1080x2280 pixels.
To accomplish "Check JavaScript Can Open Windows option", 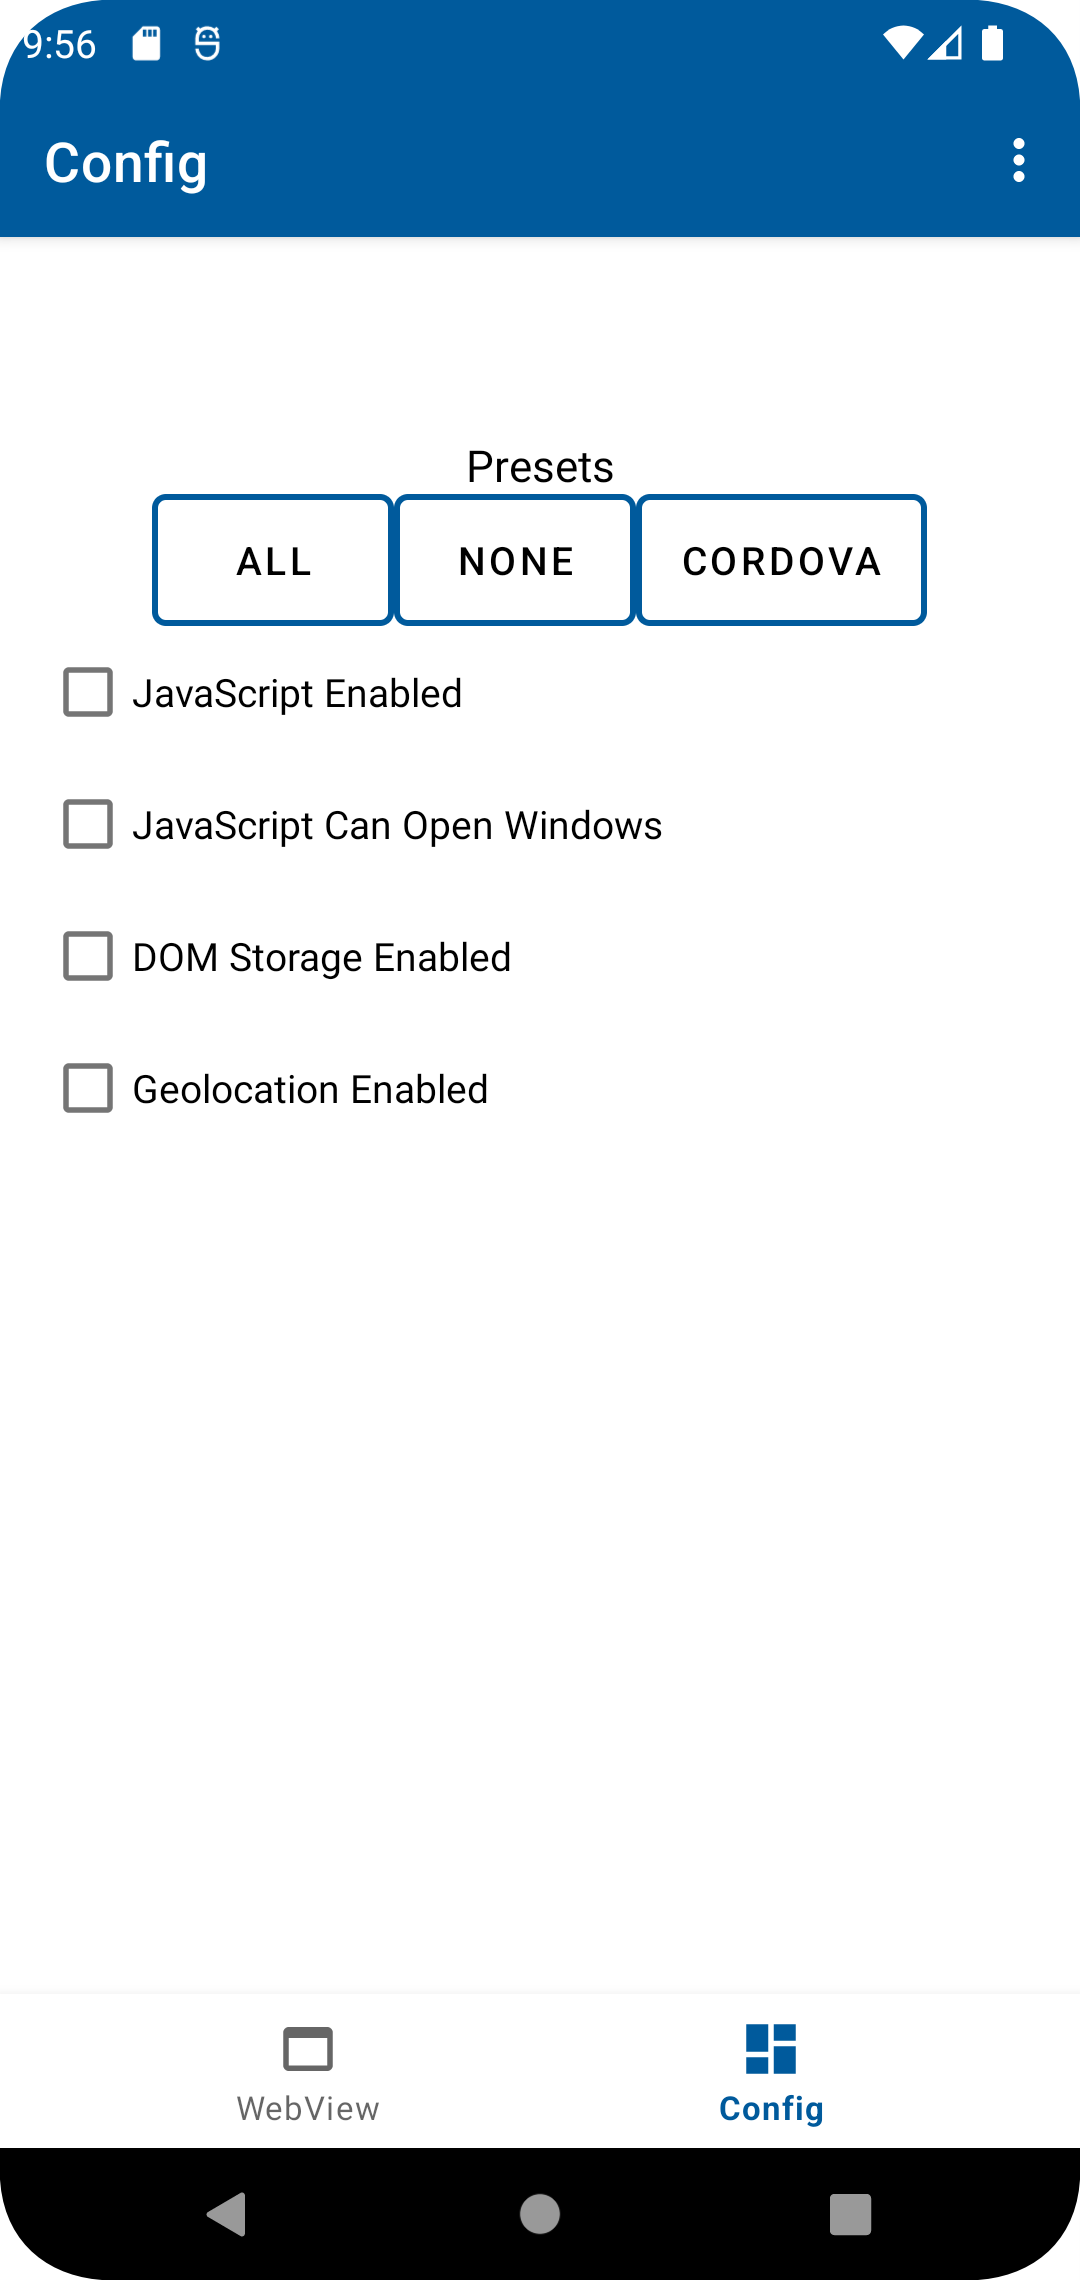I will [x=88, y=825].
